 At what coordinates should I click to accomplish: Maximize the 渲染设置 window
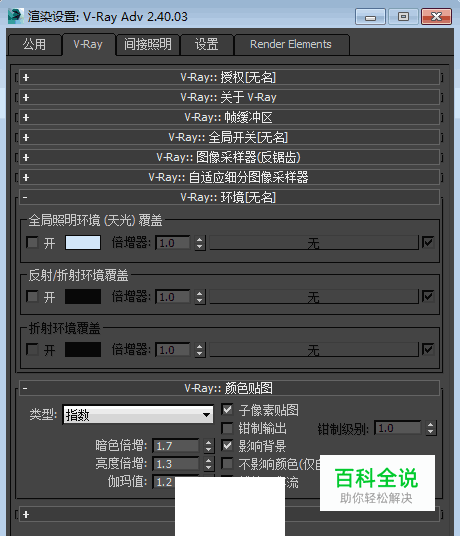(404, 17)
